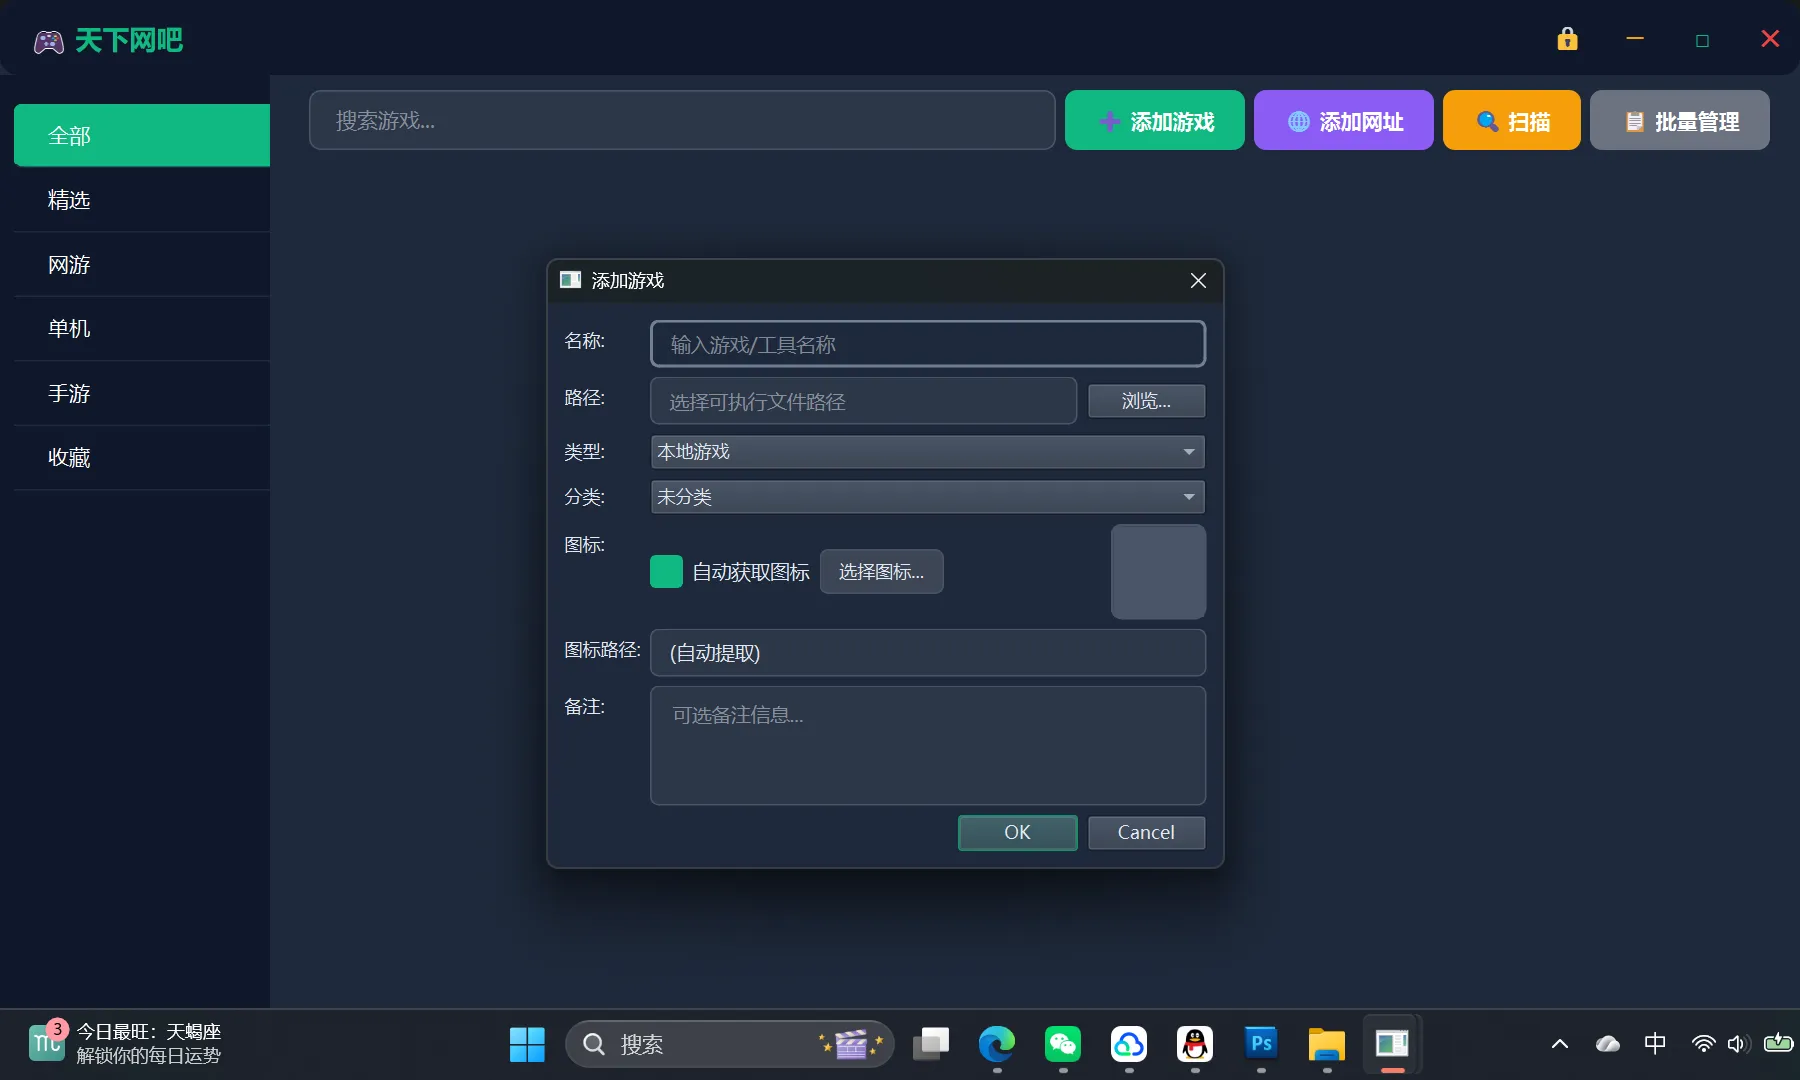
Task: Click the globe icon on 添加网址 button
Action: [x=1297, y=120]
